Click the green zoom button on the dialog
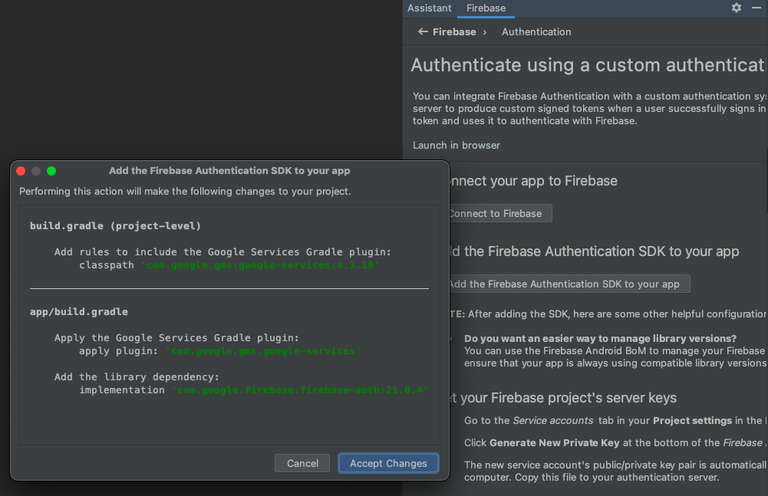This screenshot has height=496, width=768. coord(51,171)
